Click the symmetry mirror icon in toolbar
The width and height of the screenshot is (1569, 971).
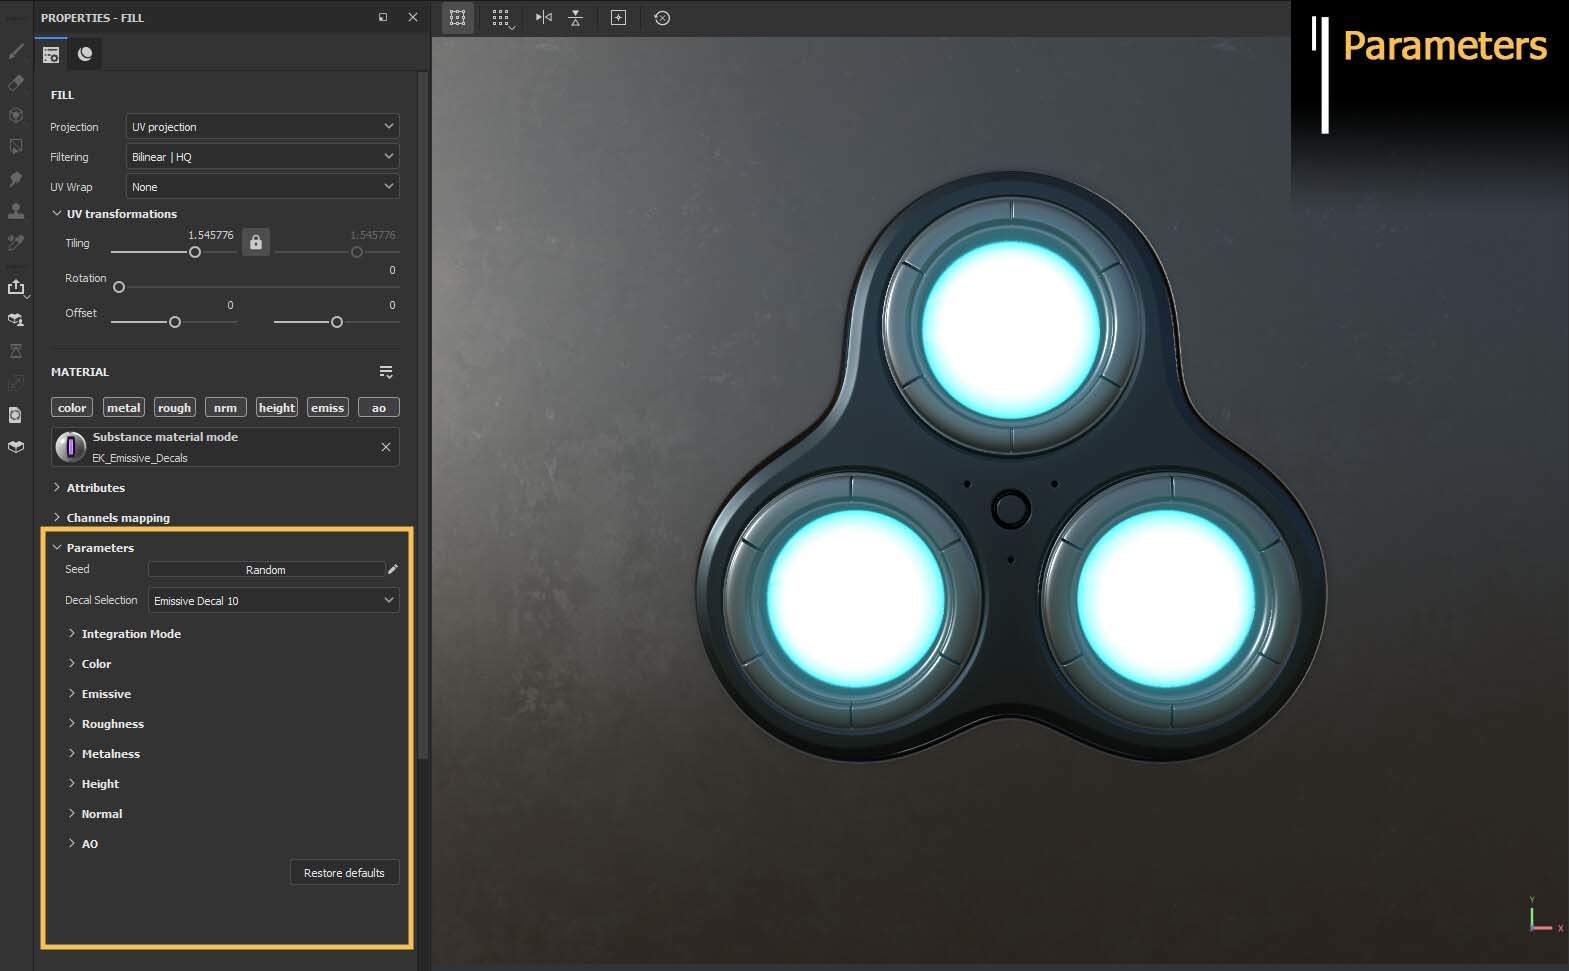543,18
